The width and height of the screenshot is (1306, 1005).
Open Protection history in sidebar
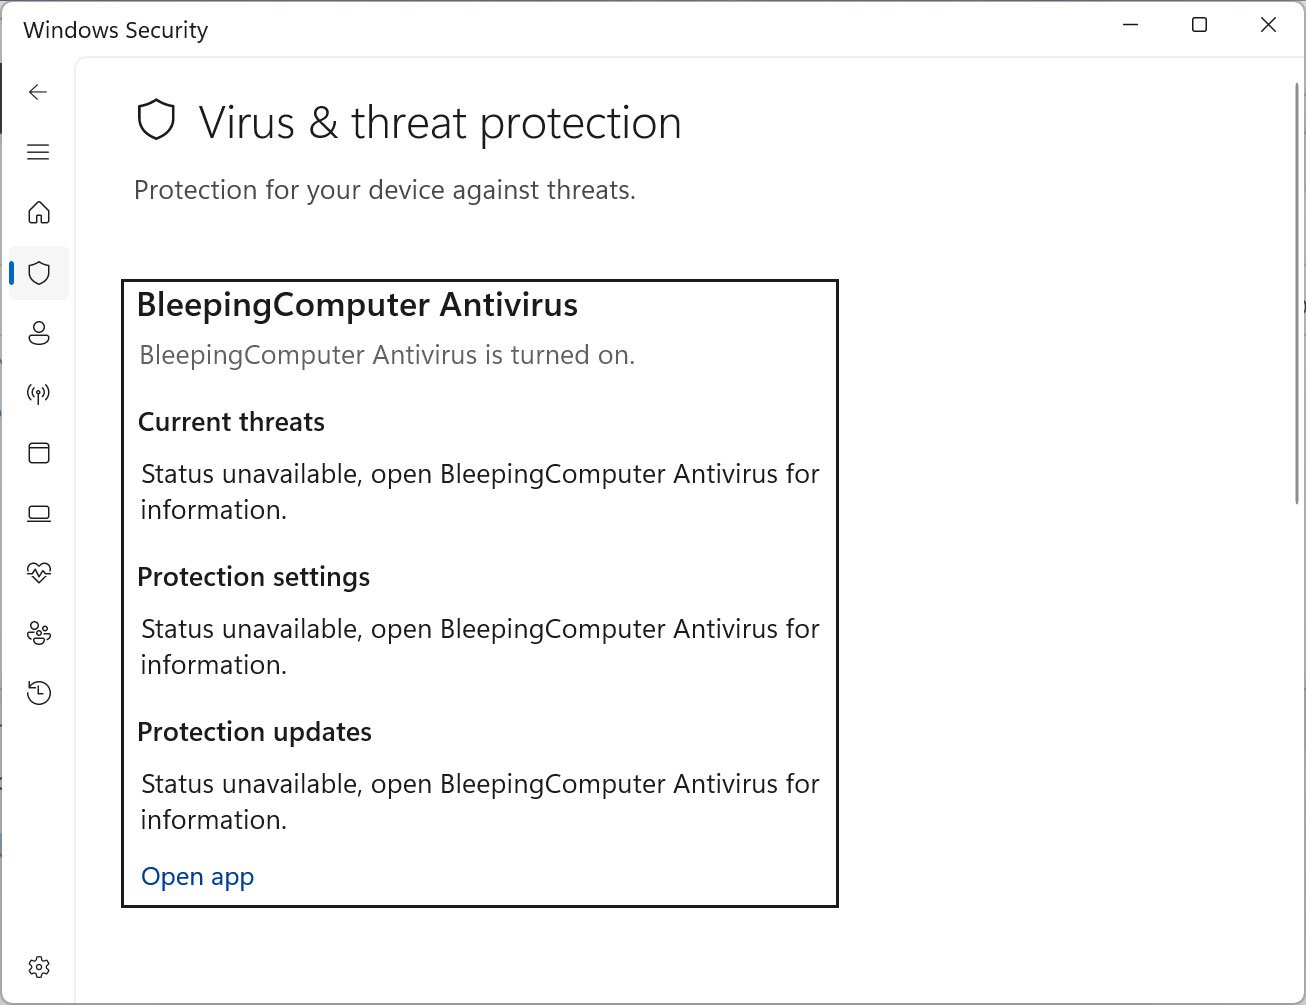point(39,693)
